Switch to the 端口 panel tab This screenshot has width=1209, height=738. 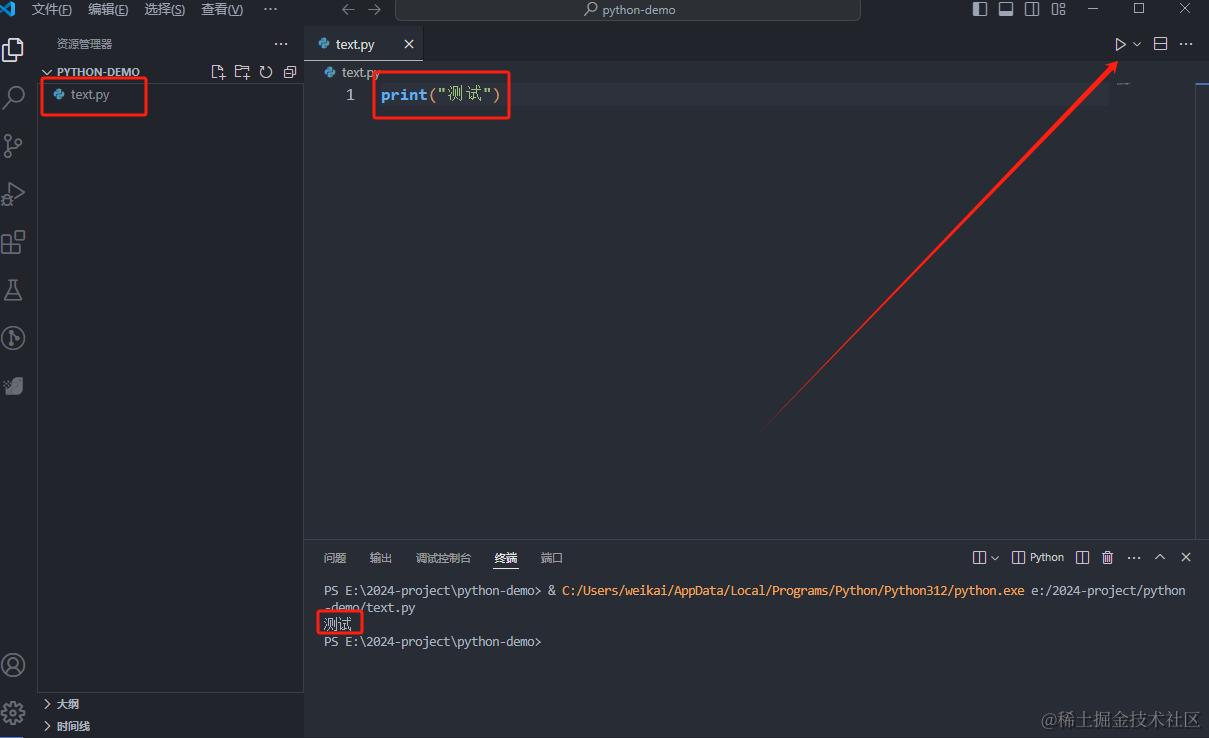tap(552, 558)
